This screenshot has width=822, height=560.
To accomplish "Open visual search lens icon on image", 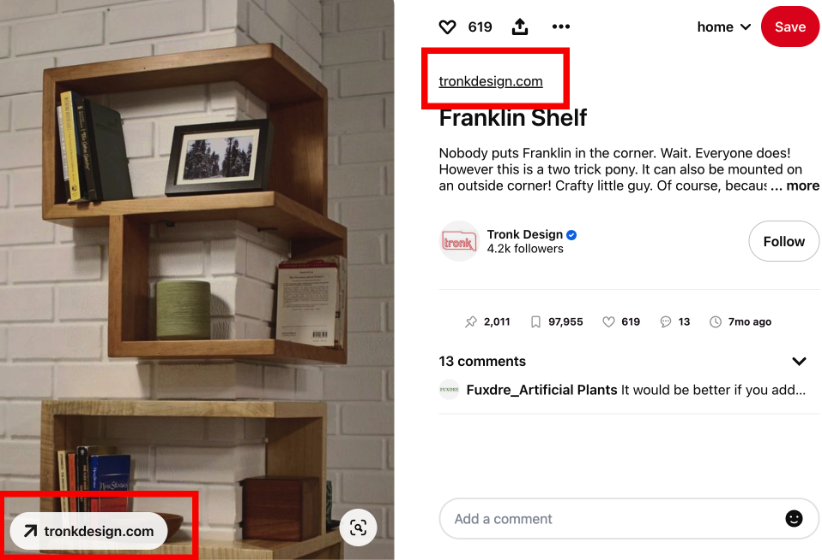I will coord(358,527).
